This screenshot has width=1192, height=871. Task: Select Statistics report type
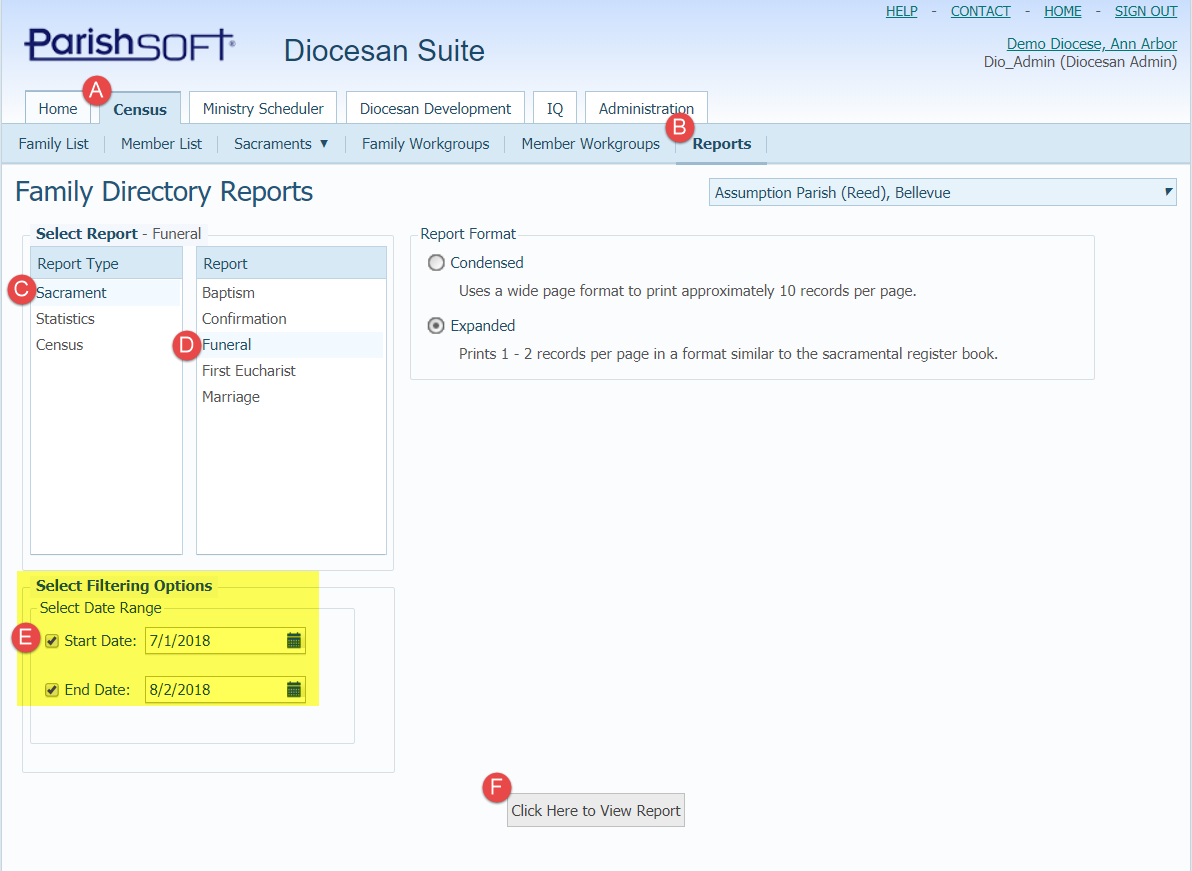[106, 318]
